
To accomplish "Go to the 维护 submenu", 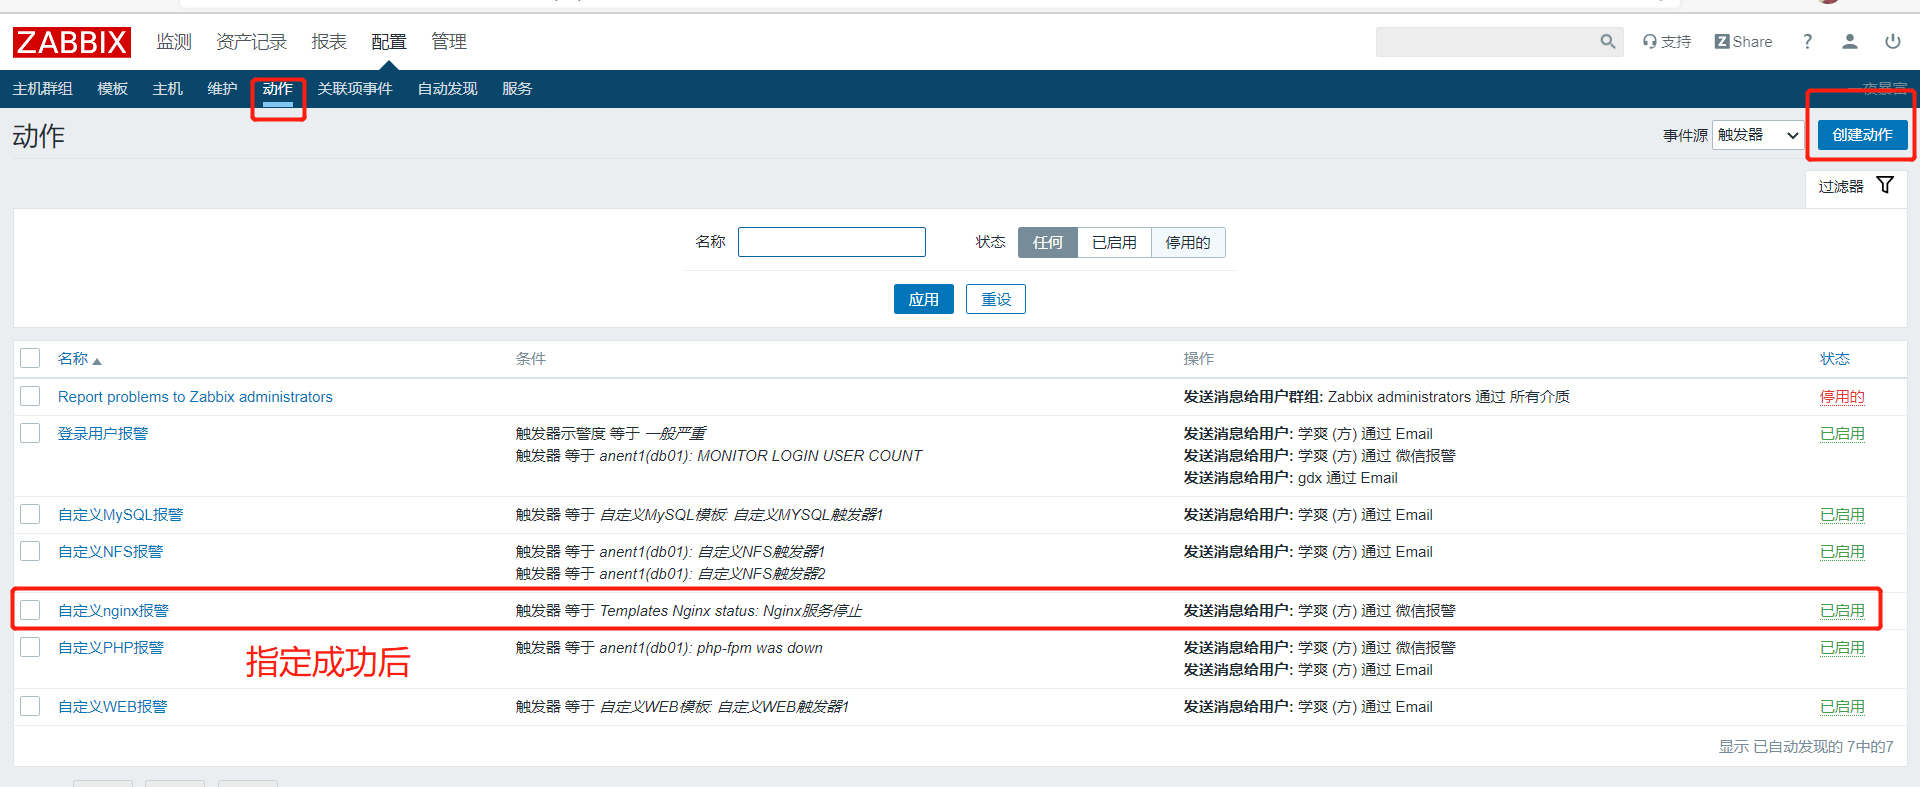I will click(222, 89).
